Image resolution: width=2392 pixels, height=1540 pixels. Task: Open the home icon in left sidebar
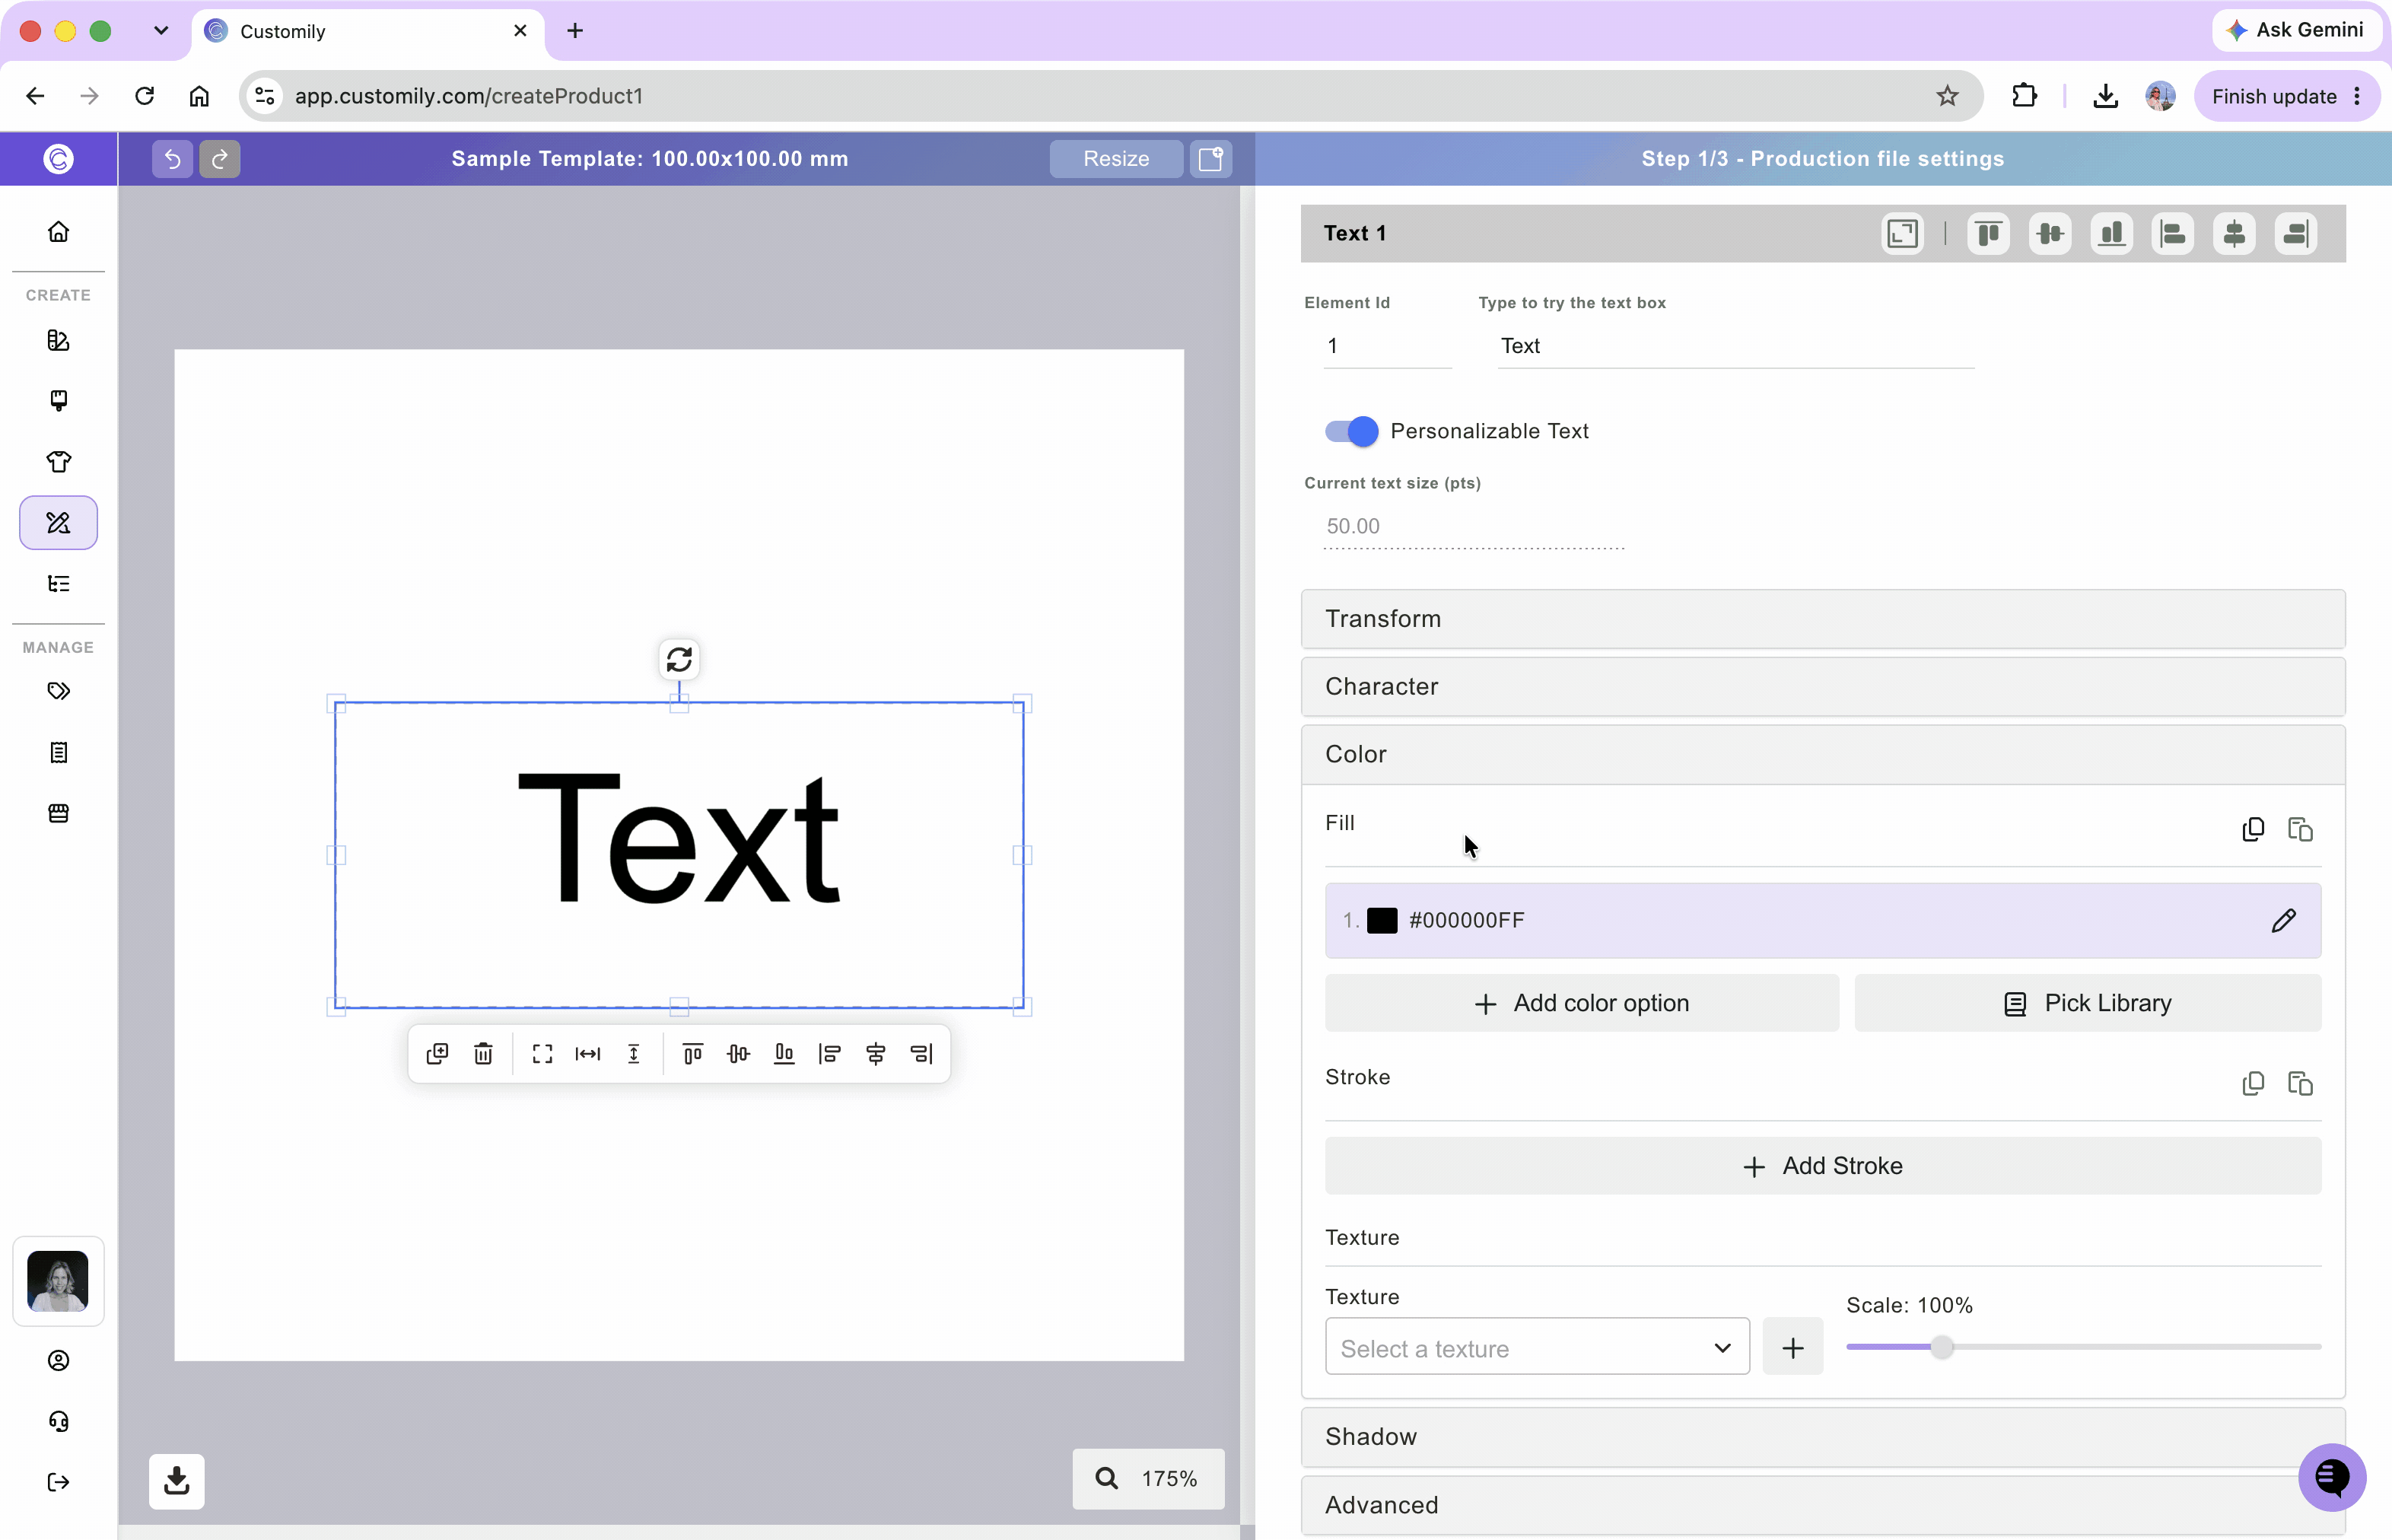[59, 232]
